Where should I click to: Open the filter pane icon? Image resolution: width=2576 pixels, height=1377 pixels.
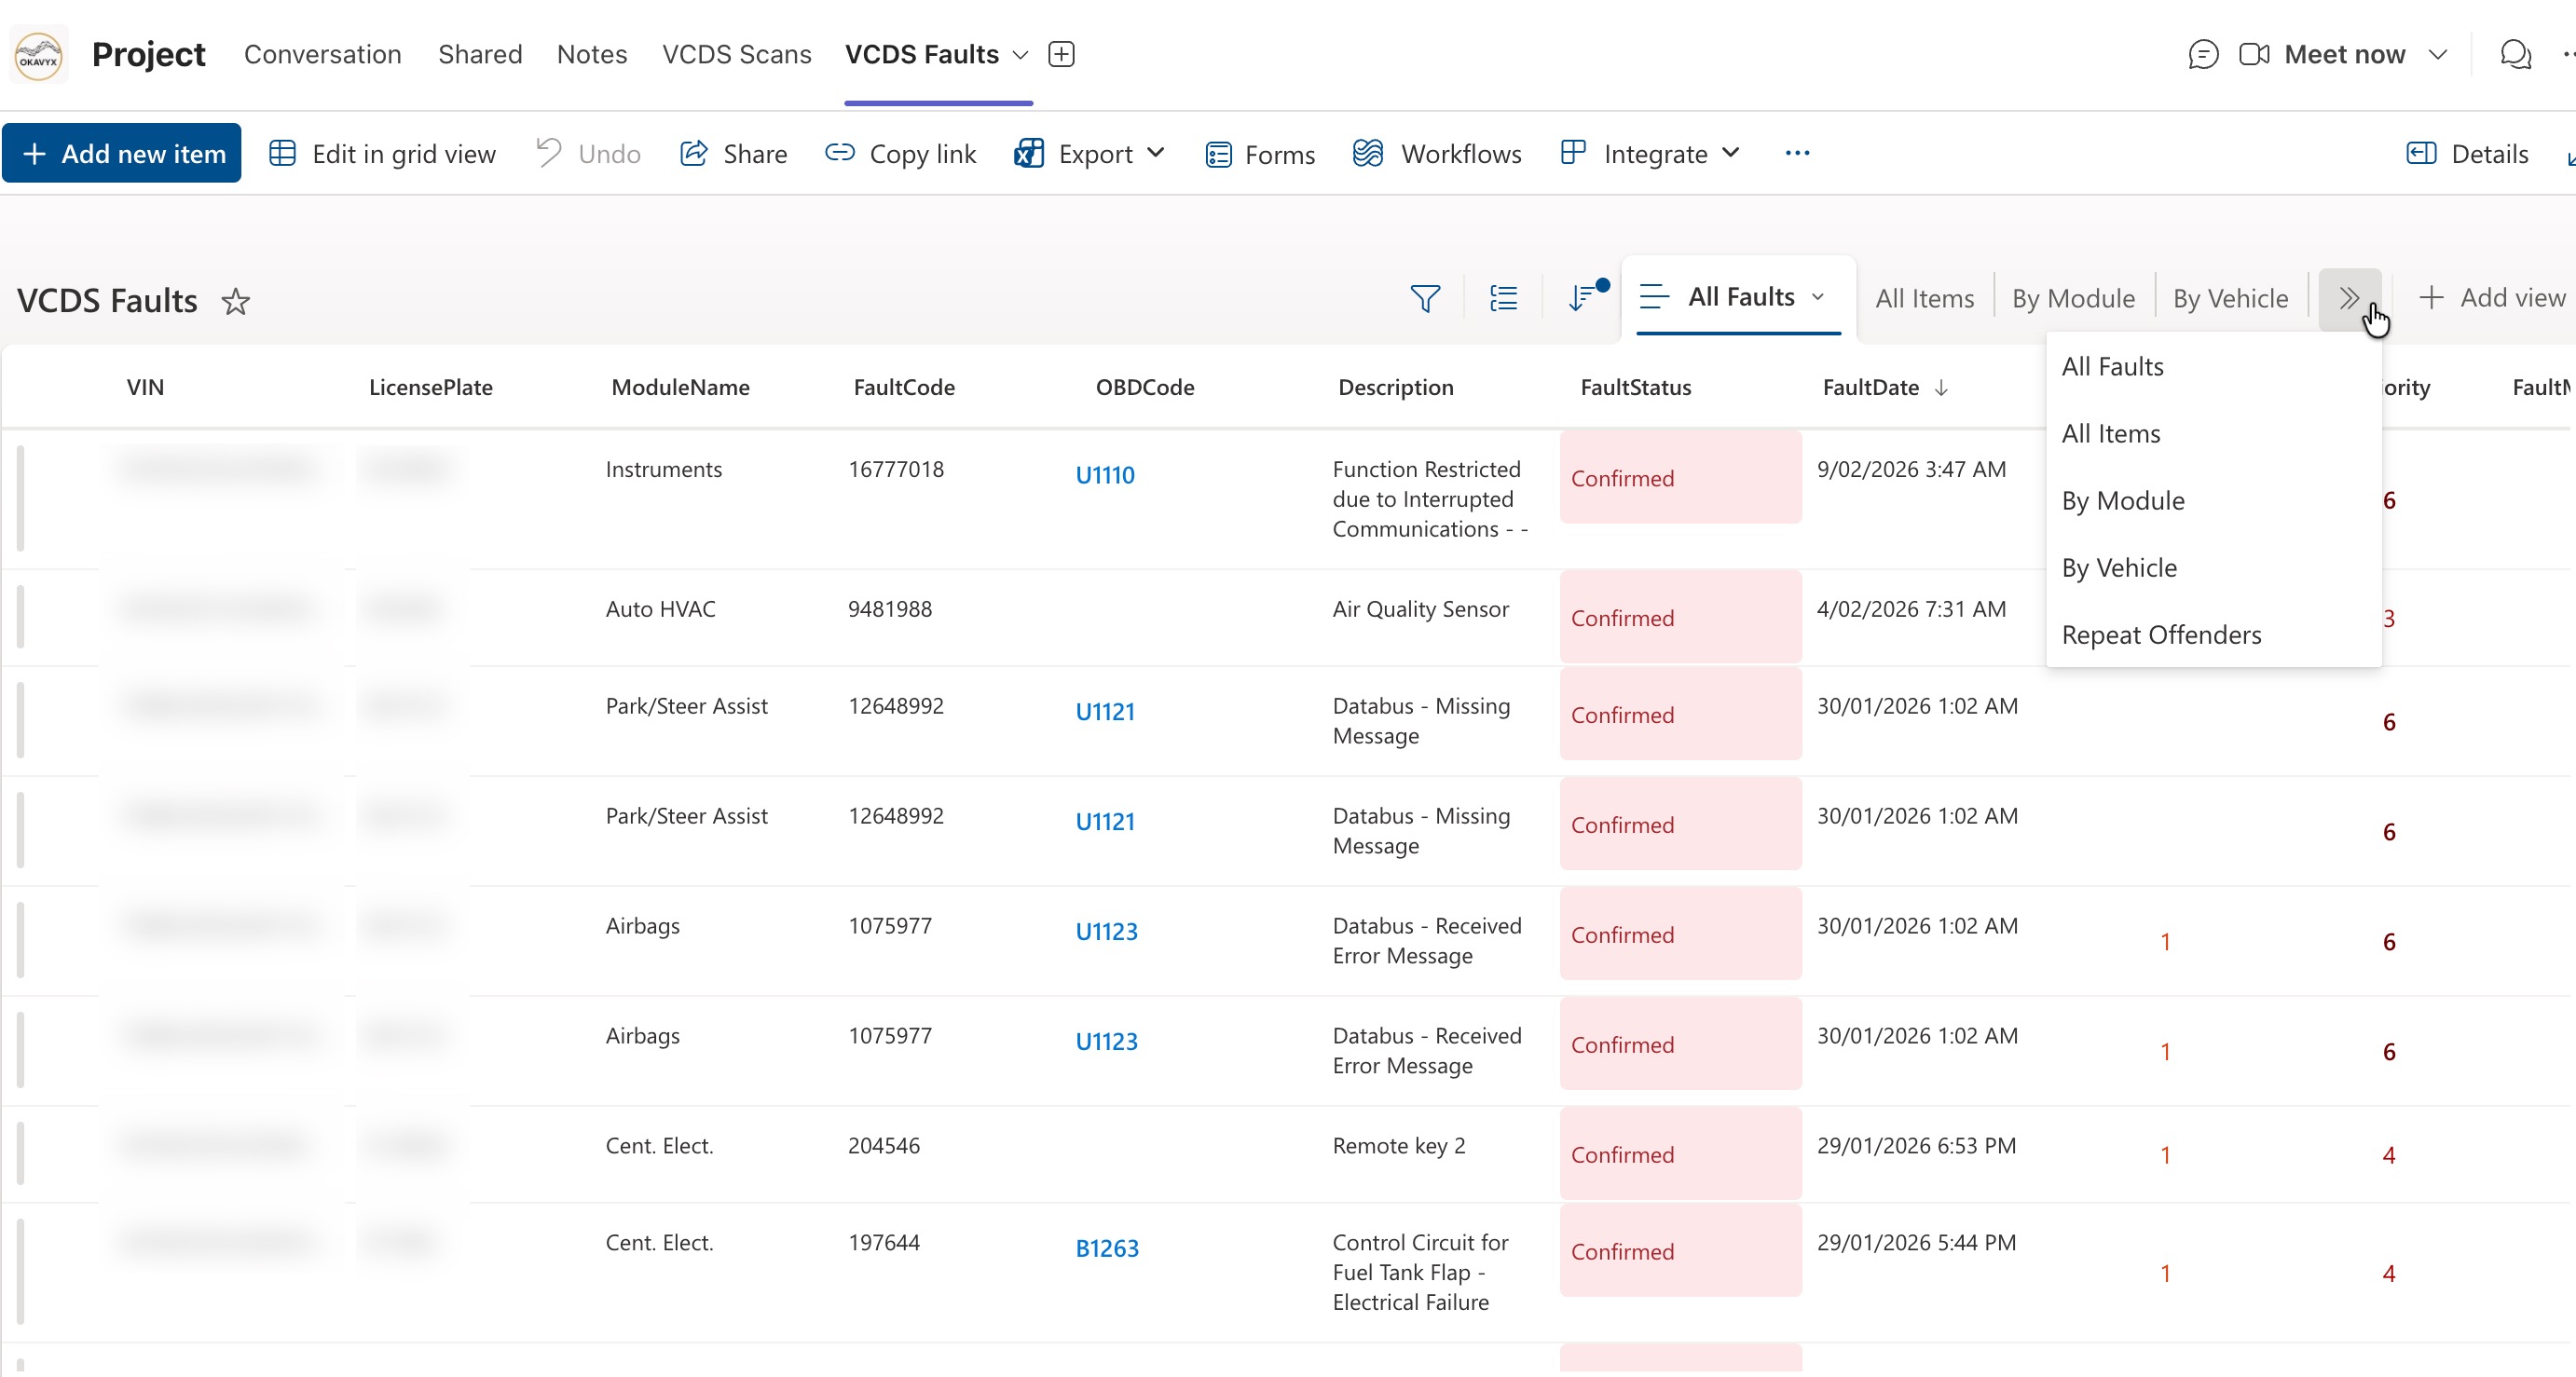click(1425, 298)
